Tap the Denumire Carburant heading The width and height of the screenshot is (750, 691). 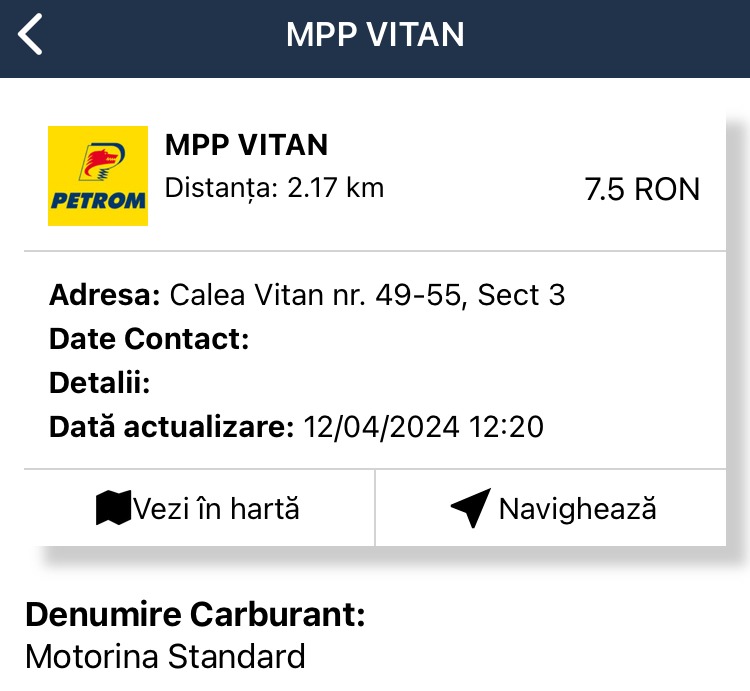[x=195, y=614]
